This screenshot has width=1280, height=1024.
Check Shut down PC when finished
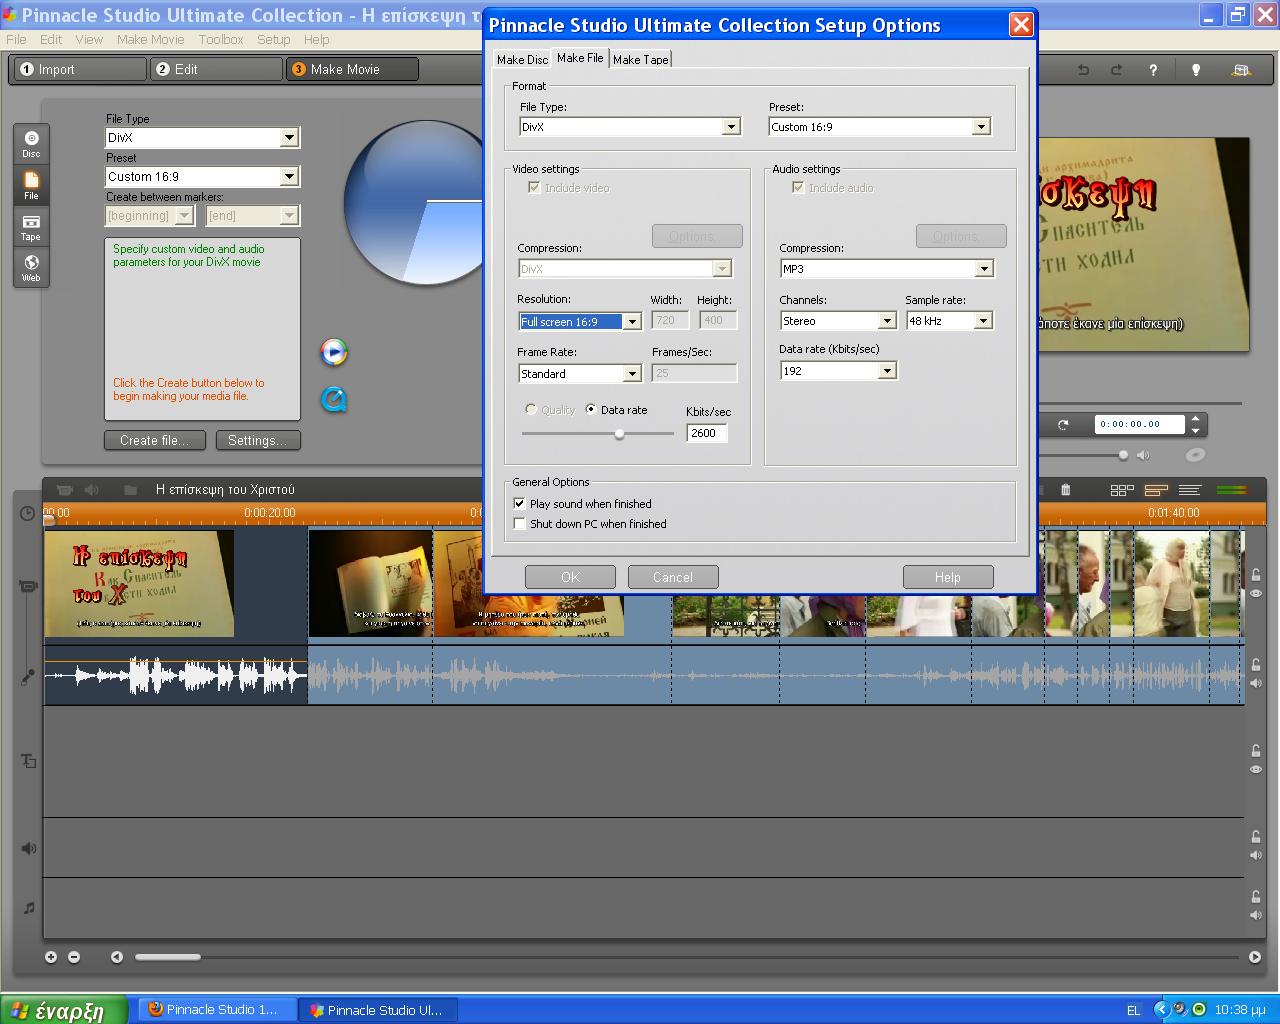pyautogui.click(x=519, y=524)
